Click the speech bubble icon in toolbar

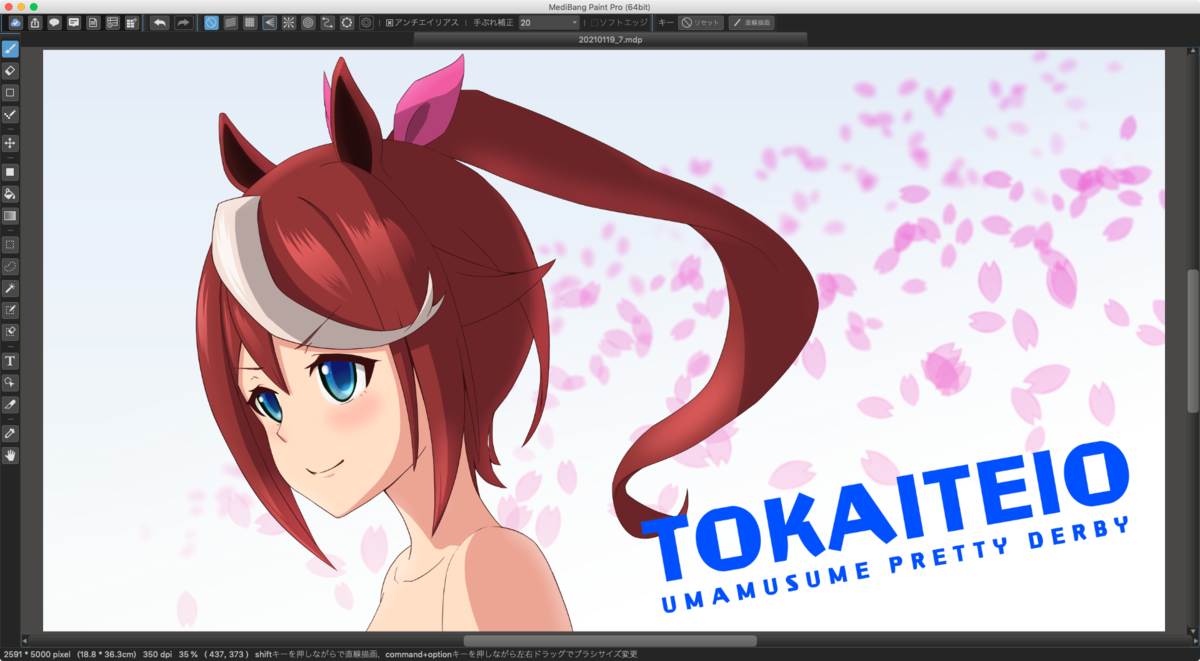(54, 22)
